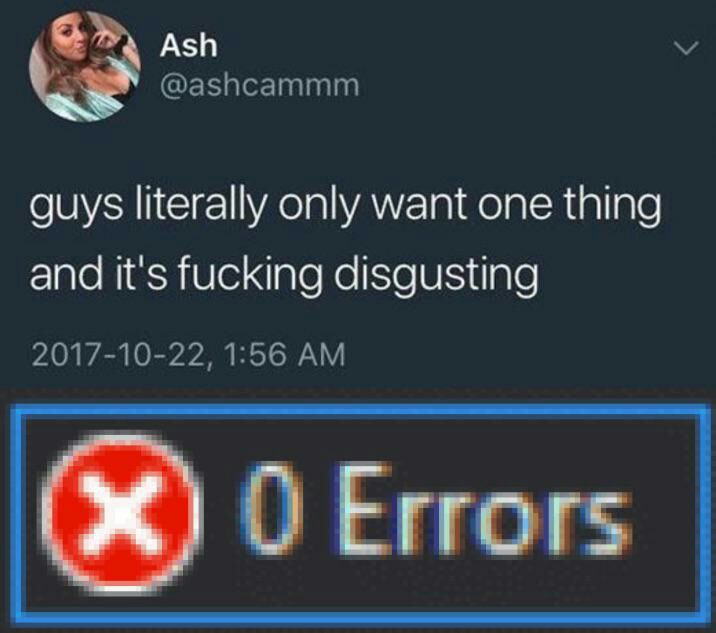Click the 1:56 AM time text
The width and height of the screenshot is (716, 633).
tap(285, 355)
